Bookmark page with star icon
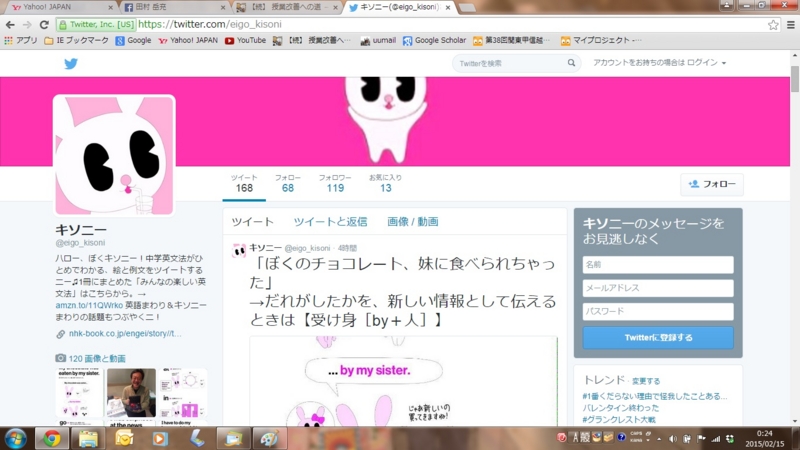The width and height of the screenshot is (800, 450). [x=773, y=24]
